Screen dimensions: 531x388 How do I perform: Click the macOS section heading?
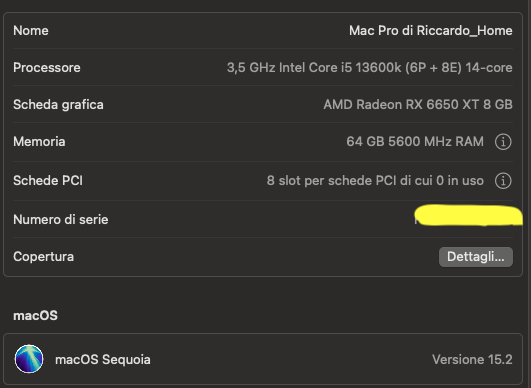35,316
